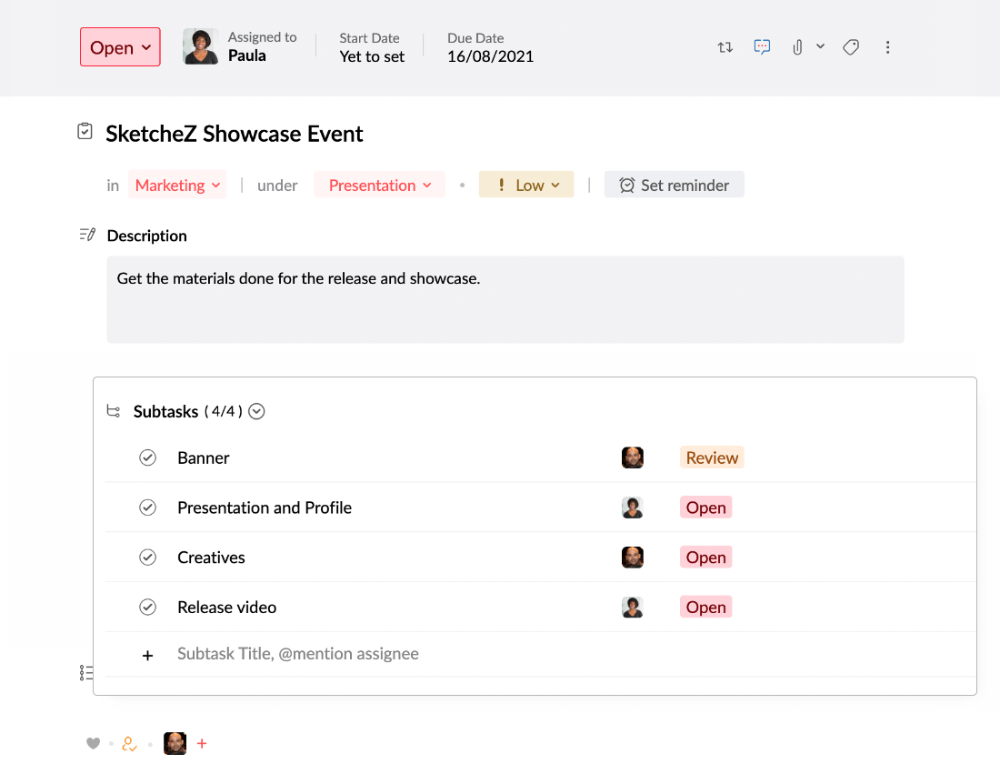Image resolution: width=1000 pixels, height=764 pixels.
Task: Add a follower with red plus
Action: pyautogui.click(x=202, y=744)
